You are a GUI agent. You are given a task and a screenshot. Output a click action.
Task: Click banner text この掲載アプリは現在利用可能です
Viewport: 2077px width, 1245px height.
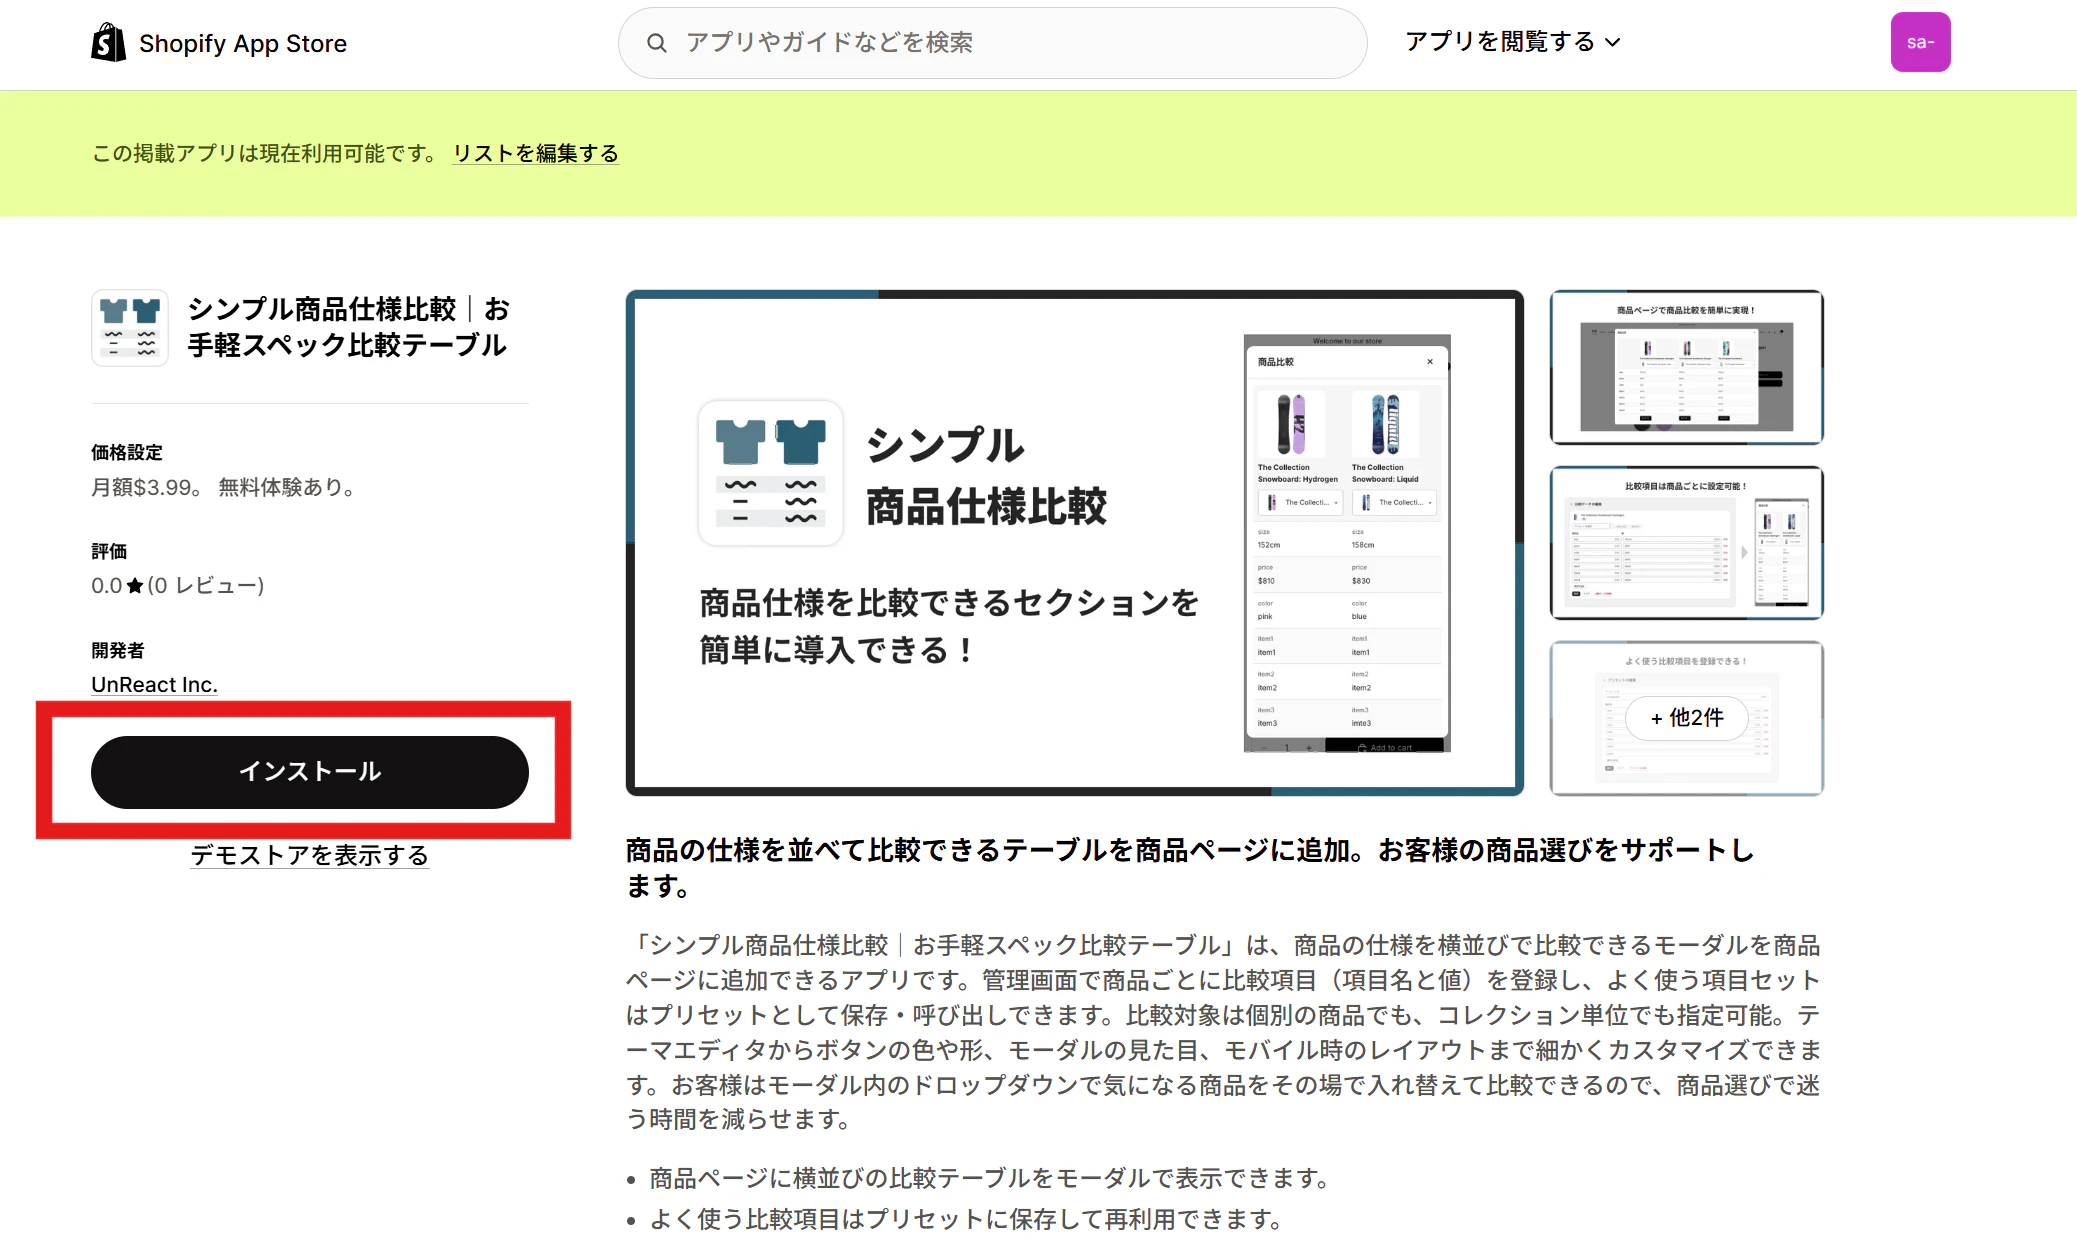click(x=265, y=153)
